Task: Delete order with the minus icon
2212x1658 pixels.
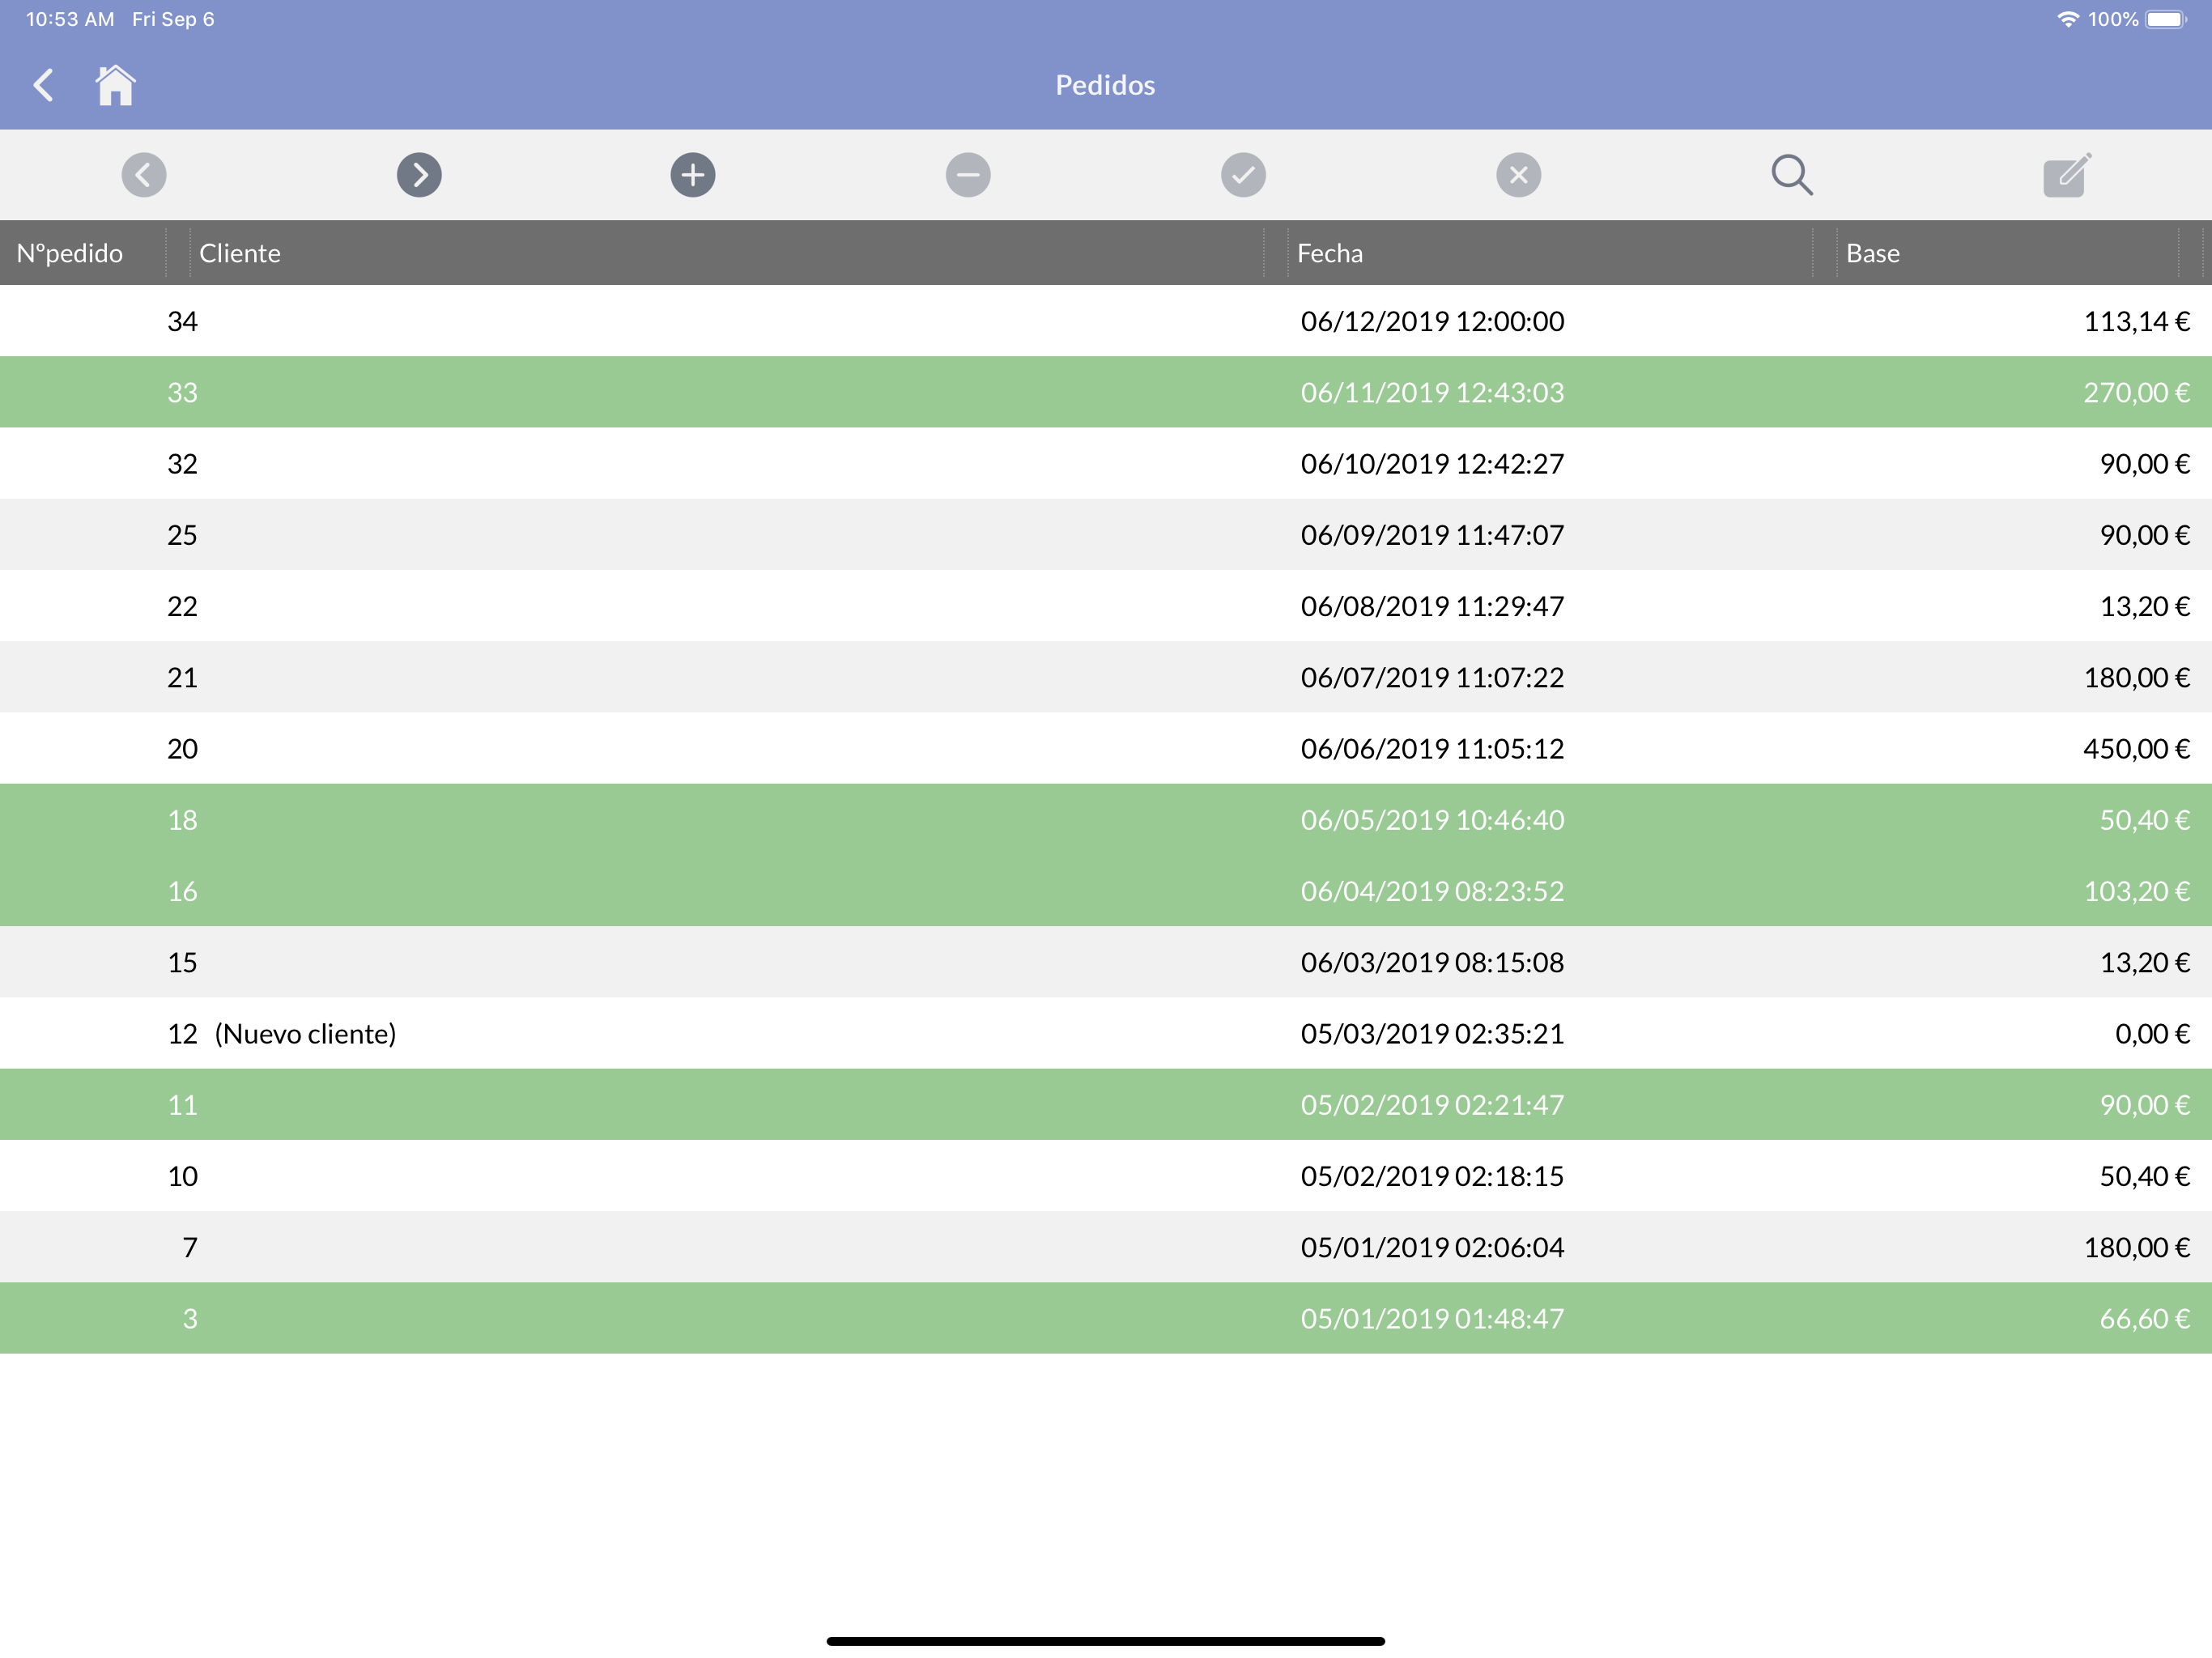Action: coord(968,175)
